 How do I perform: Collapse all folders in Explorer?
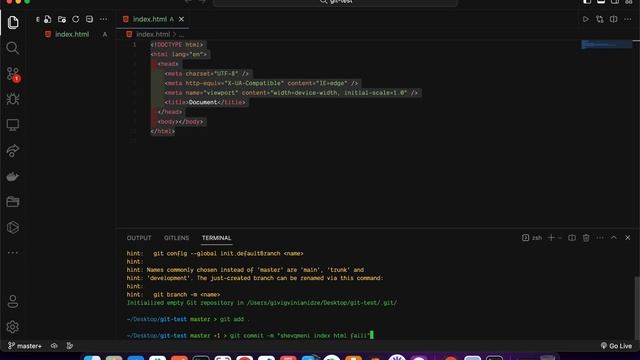coord(89,19)
